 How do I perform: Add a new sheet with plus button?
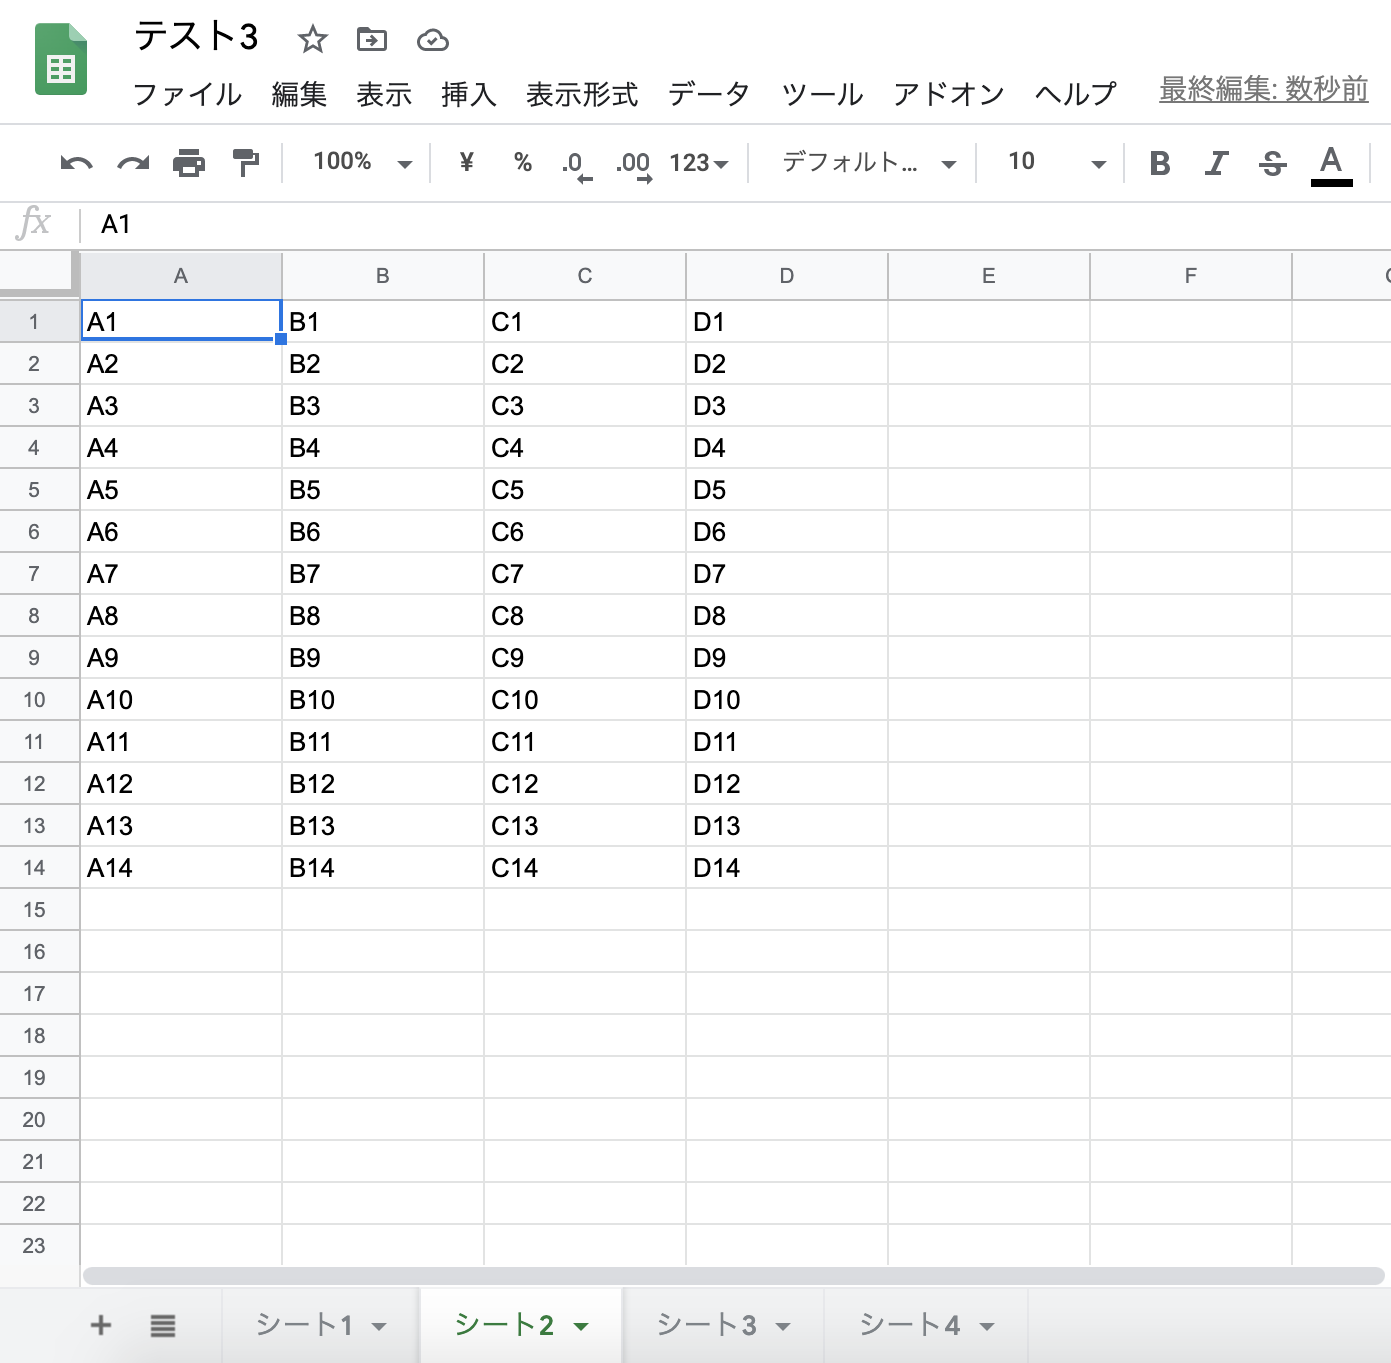coord(101,1326)
